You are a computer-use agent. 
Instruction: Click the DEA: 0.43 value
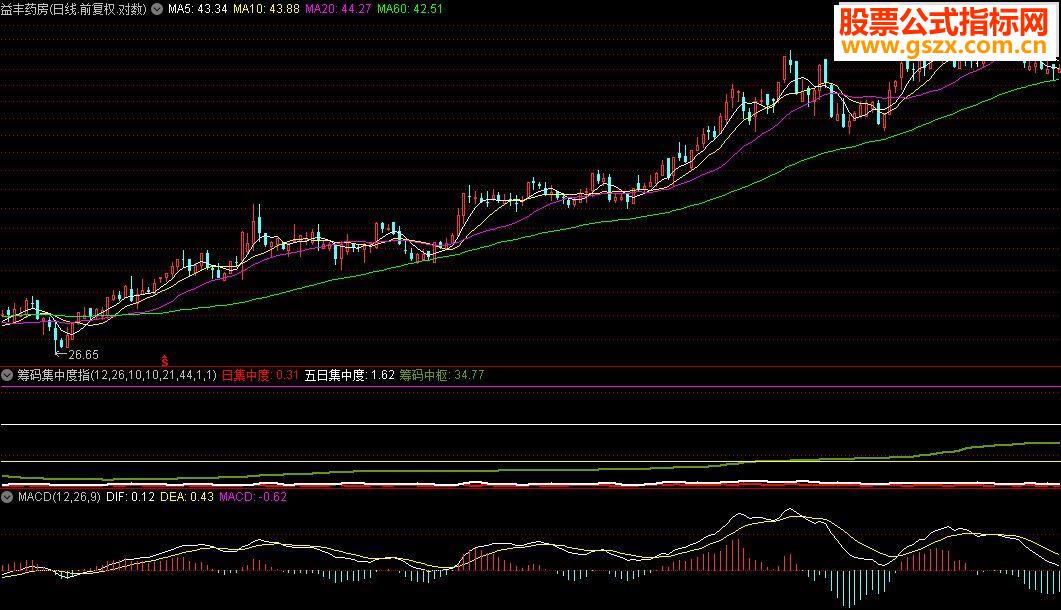(187, 497)
